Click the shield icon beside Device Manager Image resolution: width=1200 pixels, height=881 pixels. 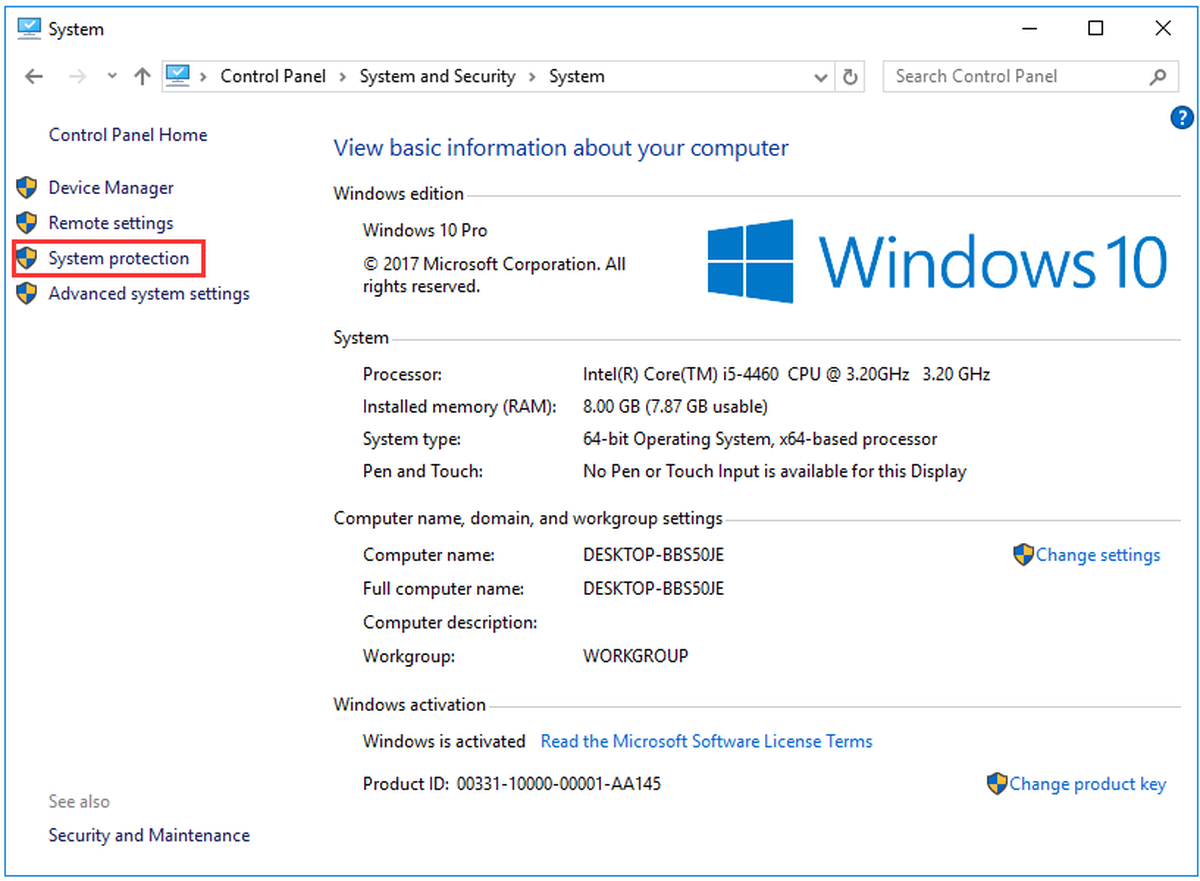(27, 188)
